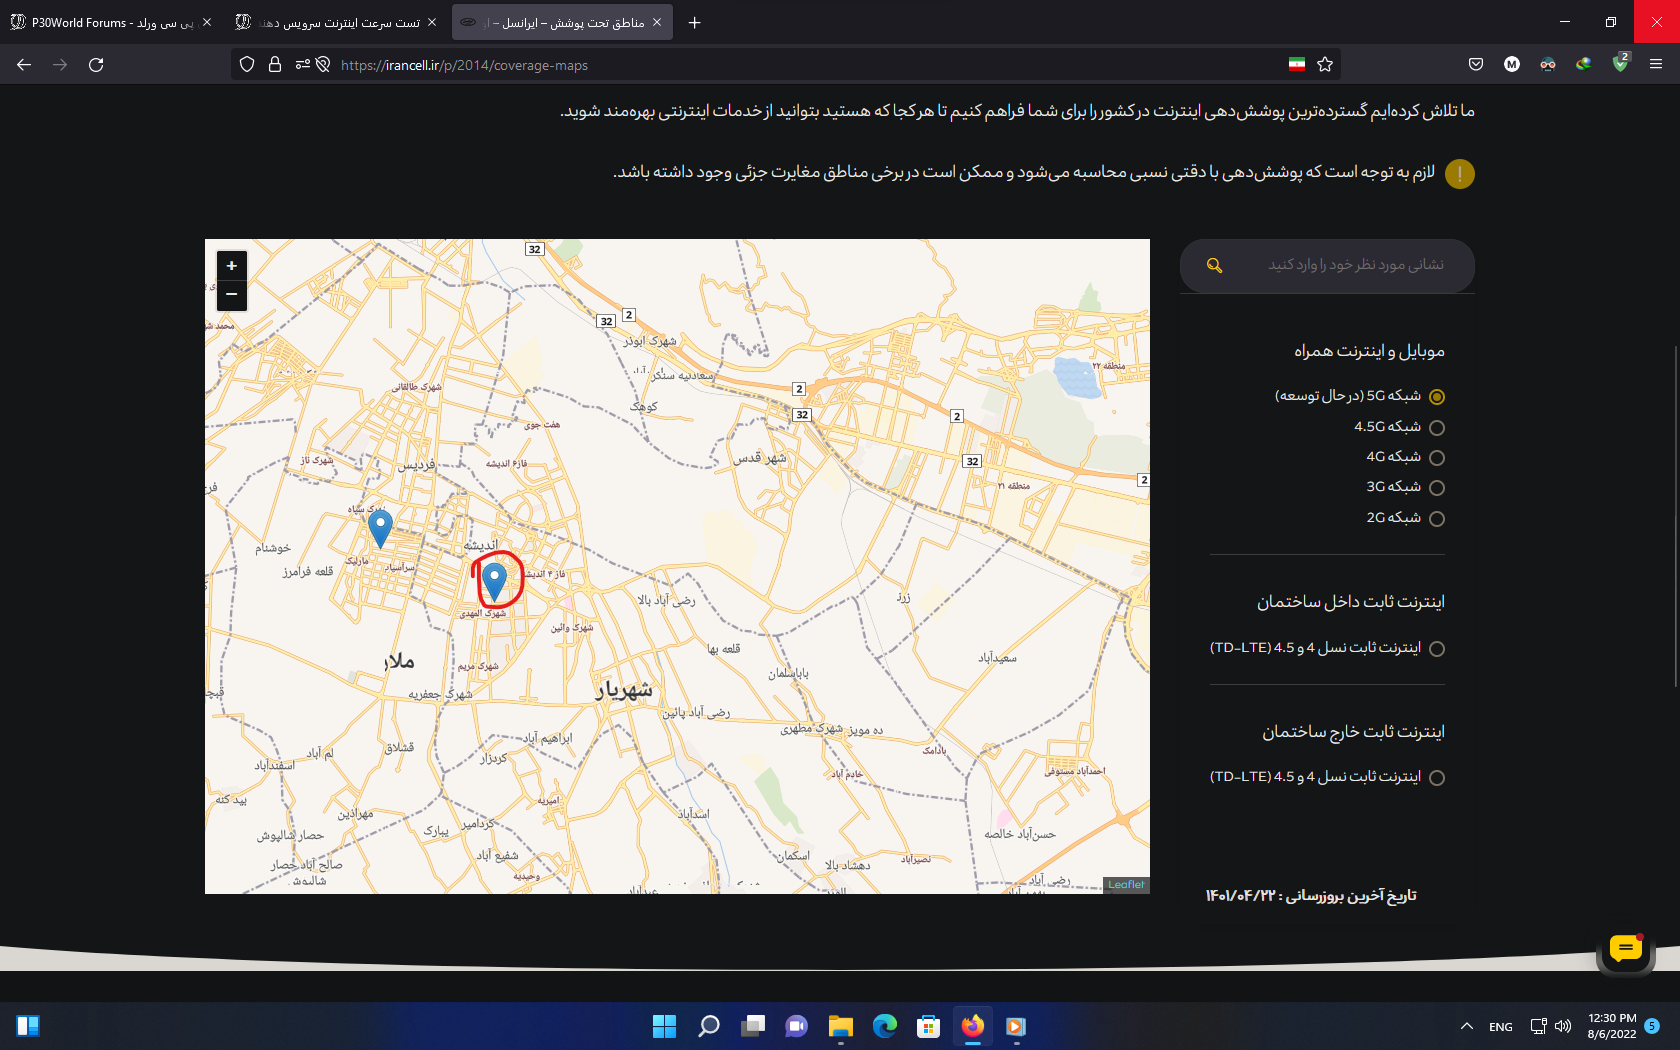
Task: Close the P30World Forums tab
Action: coord(207,22)
